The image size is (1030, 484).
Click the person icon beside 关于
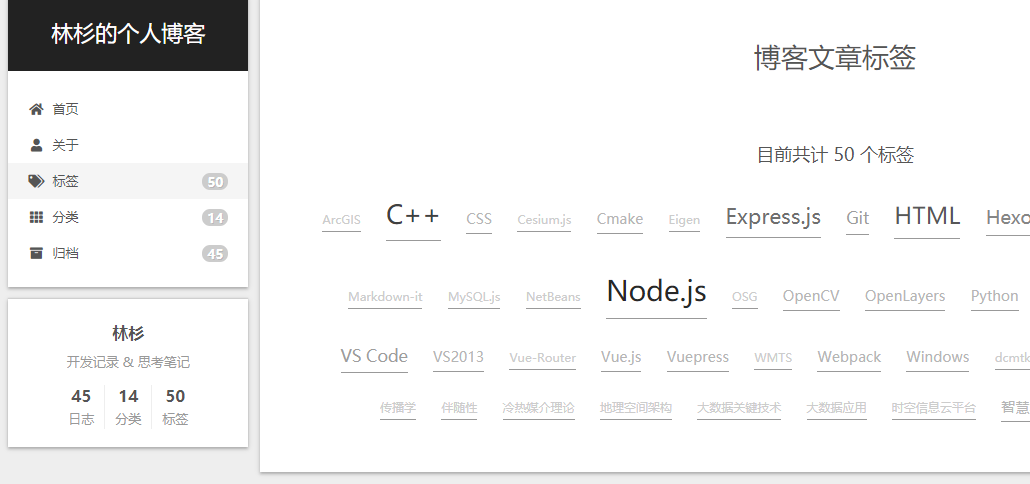point(36,145)
